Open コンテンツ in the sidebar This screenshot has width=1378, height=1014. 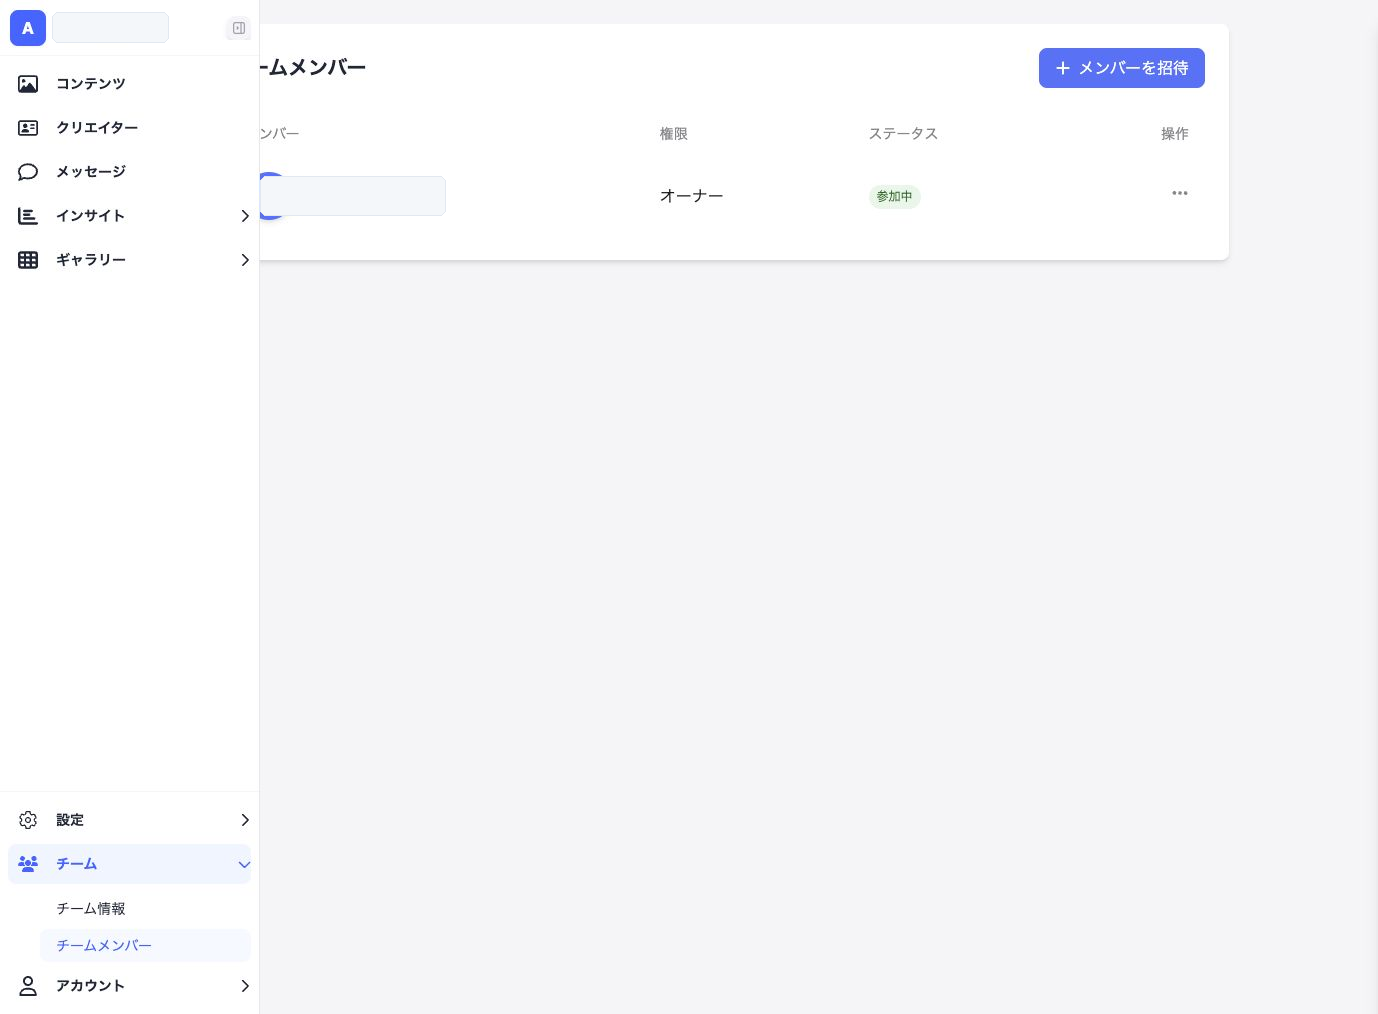coord(130,84)
